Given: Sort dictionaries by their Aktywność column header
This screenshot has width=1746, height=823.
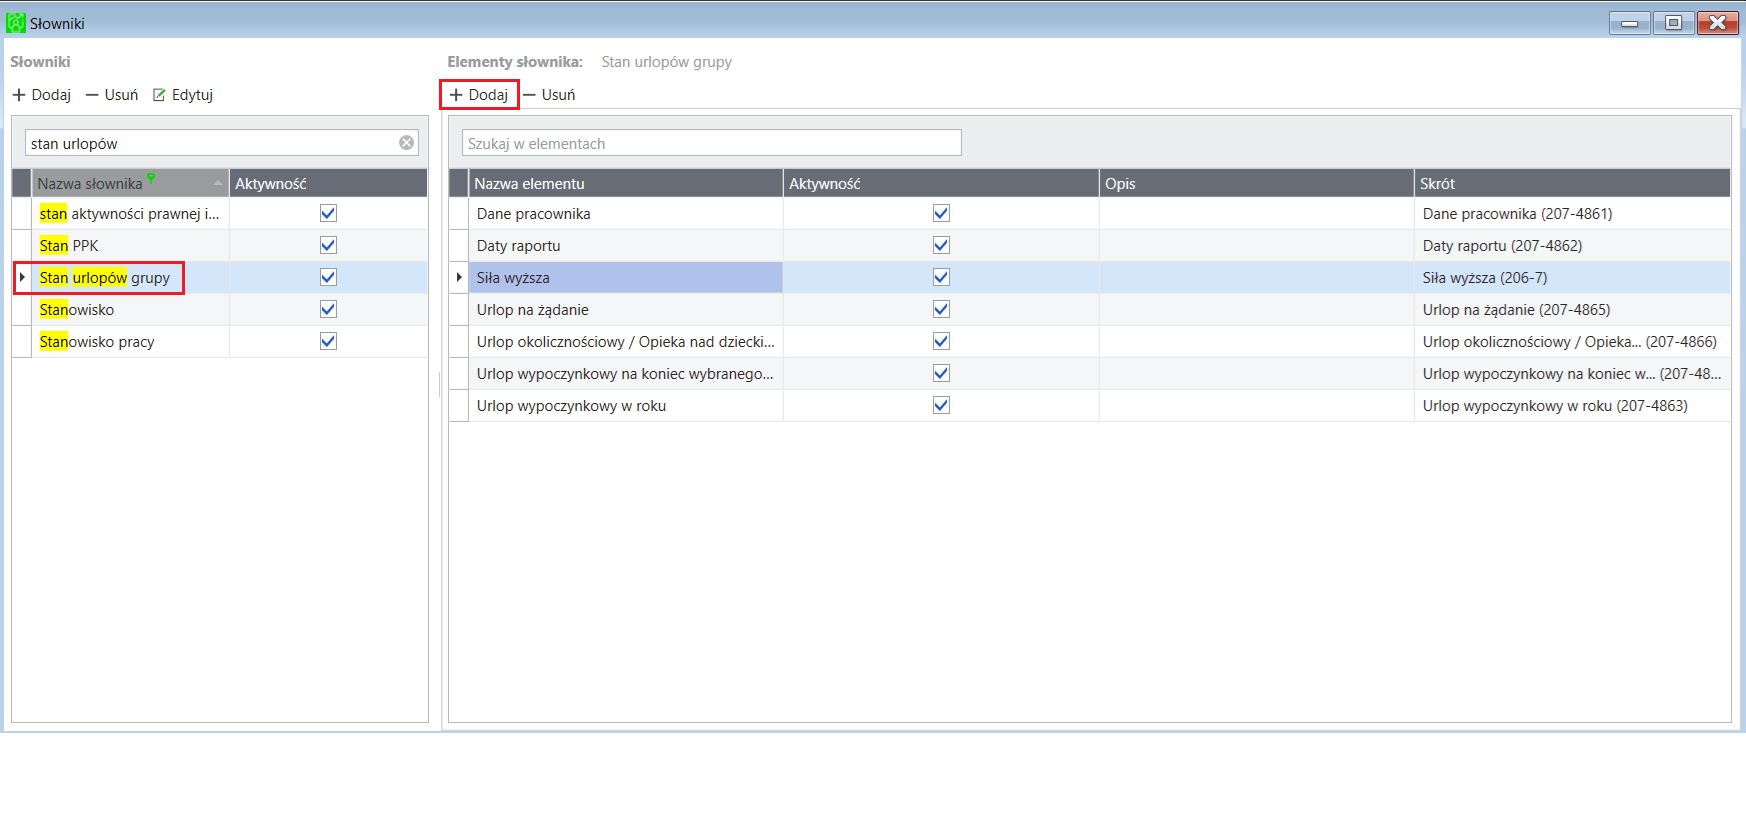Looking at the screenshot, I should pyautogui.click(x=328, y=183).
